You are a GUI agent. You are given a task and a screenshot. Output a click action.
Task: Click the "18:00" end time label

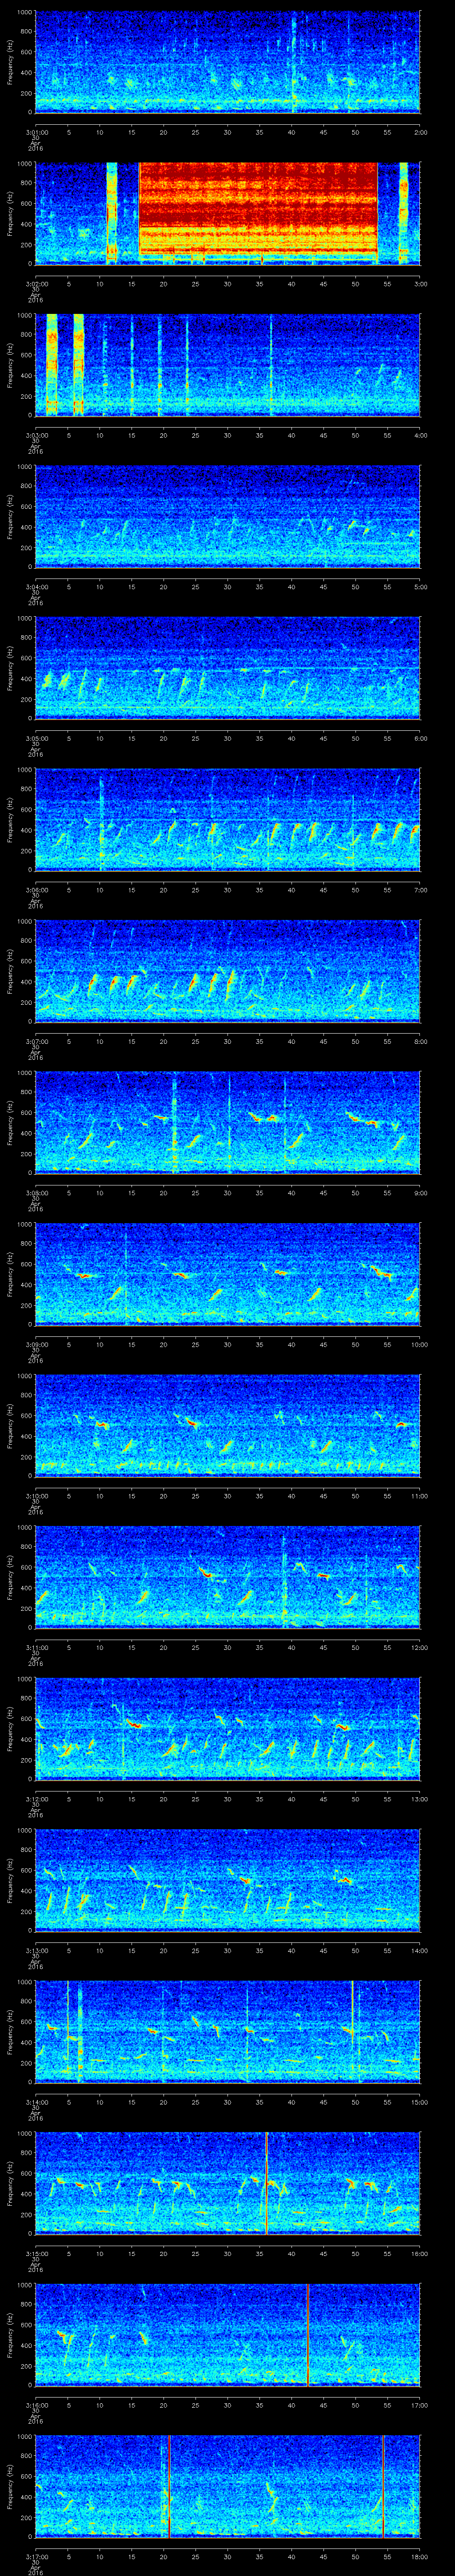coord(419,2556)
